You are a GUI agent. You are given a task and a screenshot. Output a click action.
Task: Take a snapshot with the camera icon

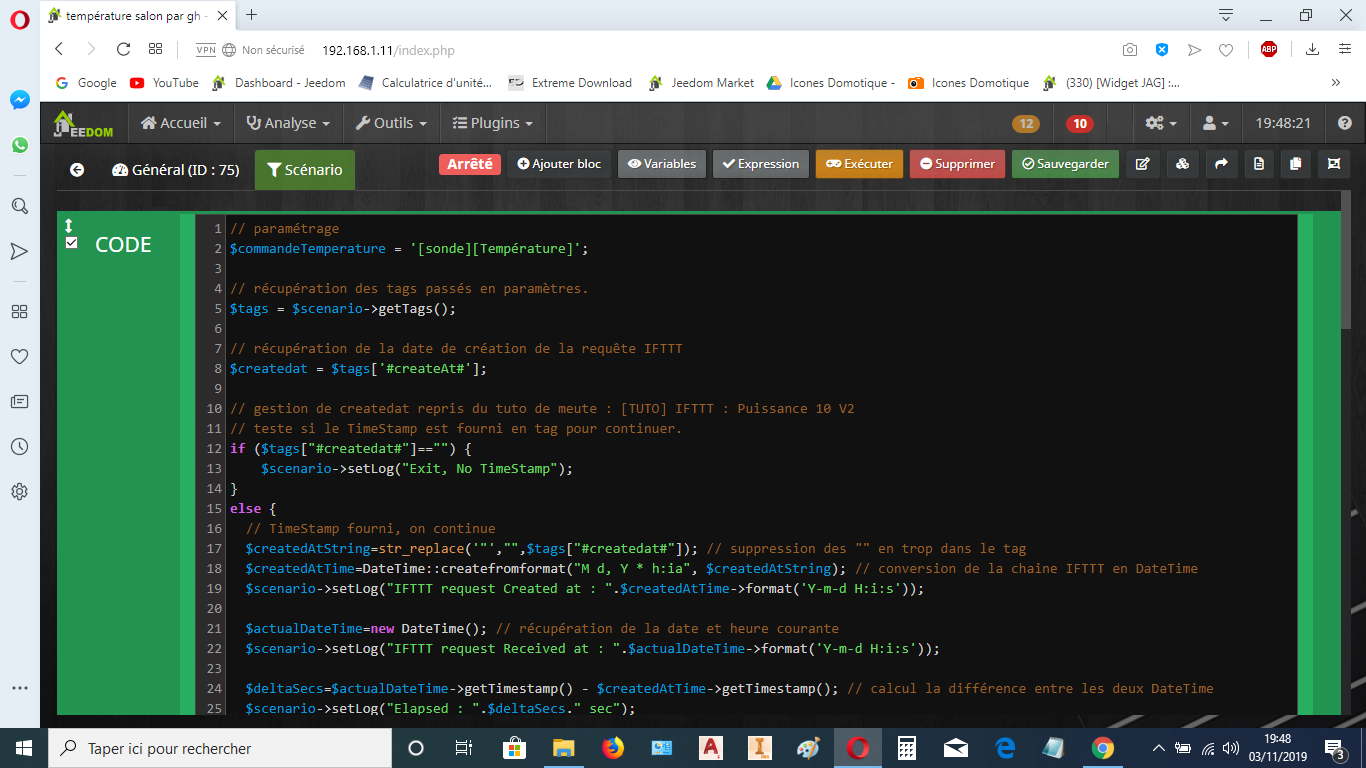1129,49
